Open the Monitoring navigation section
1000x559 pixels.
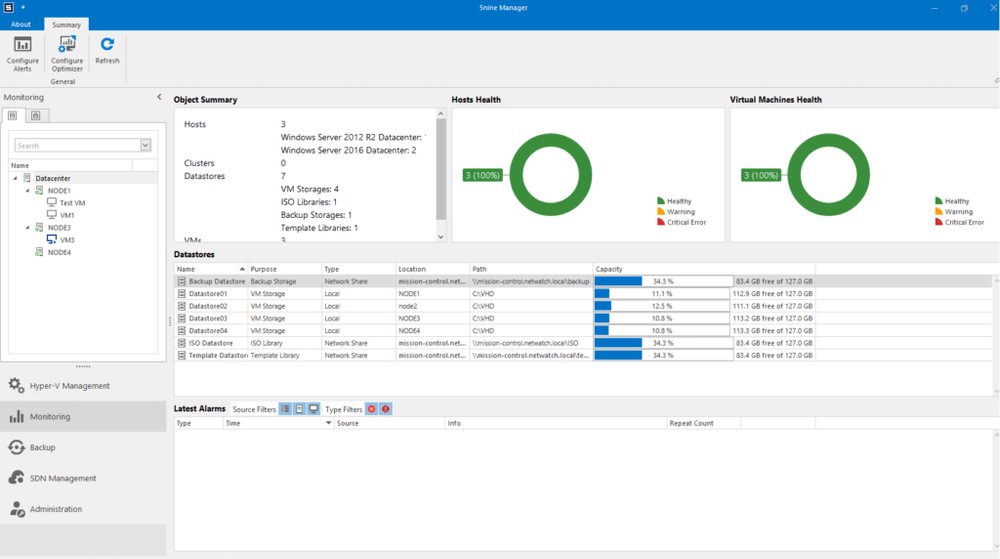[x=83, y=416]
